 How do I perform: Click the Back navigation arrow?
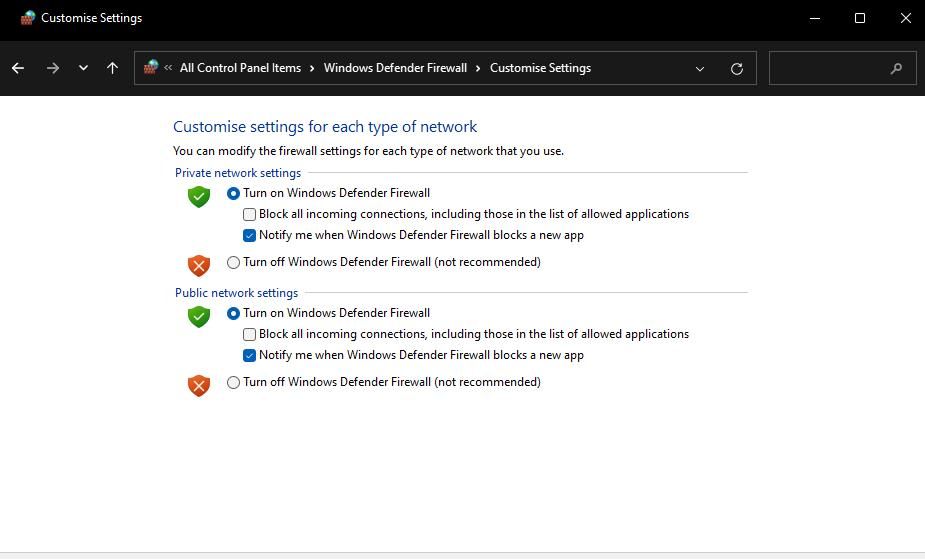(x=18, y=68)
